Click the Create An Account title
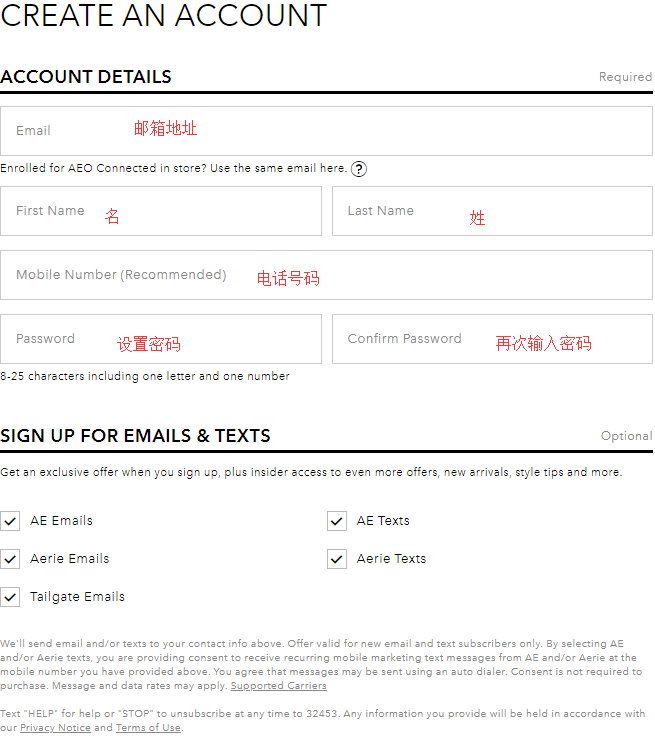The height and width of the screenshot is (745, 655). 164,16
